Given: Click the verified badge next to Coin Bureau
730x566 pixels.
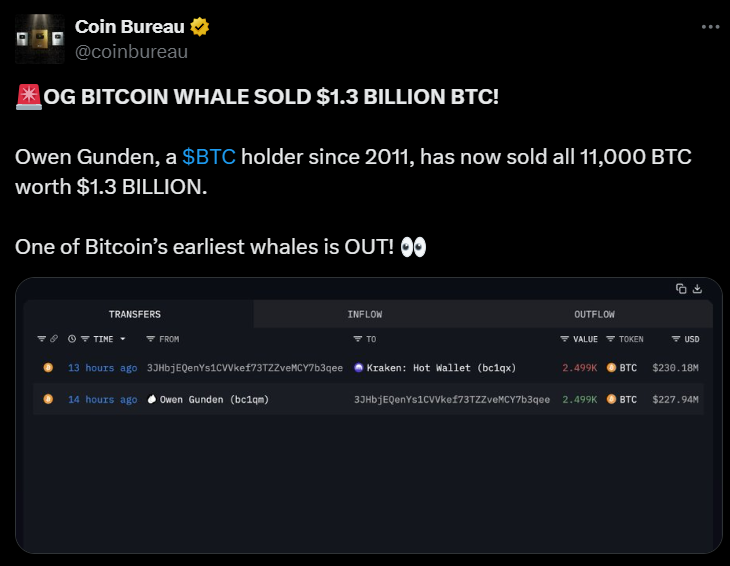Looking at the screenshot, I should tap(200, 26).
